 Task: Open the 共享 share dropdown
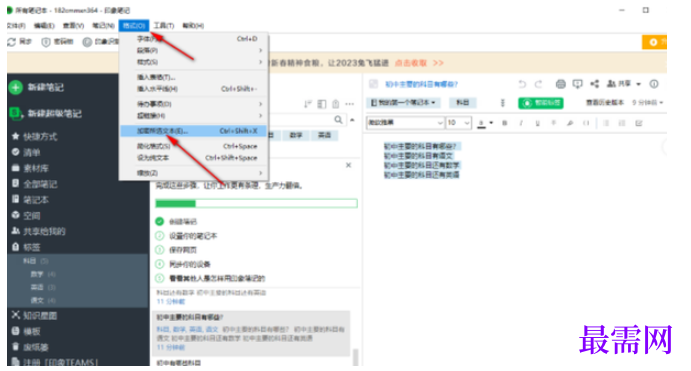[x=624, y=84]
